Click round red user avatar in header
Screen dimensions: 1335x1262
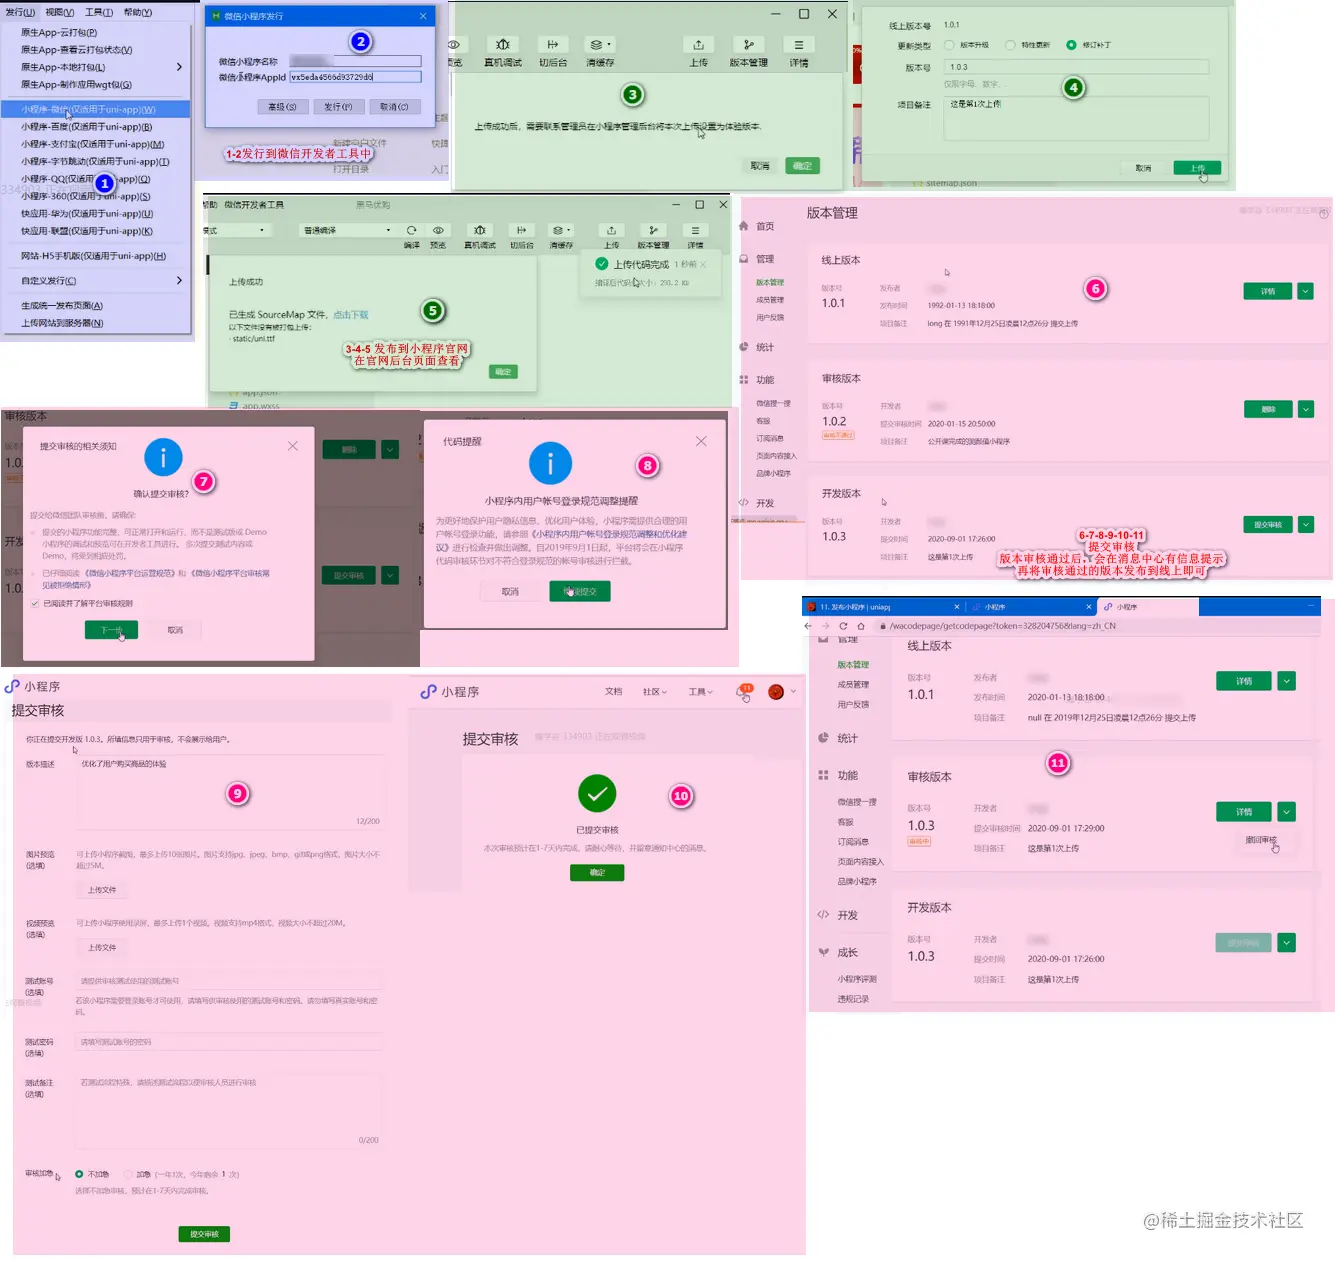[x=776, y=692]
